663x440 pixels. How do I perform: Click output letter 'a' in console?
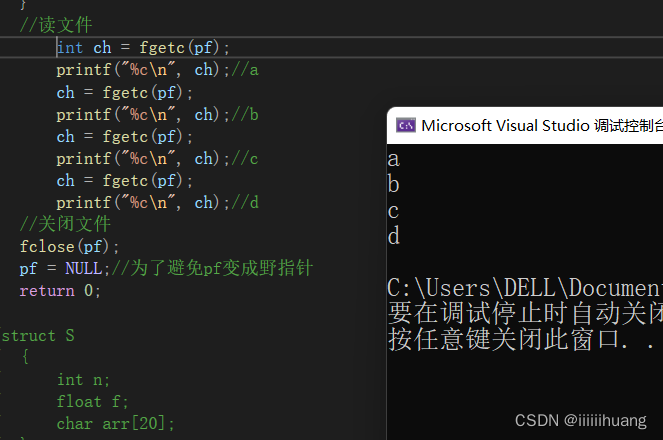tap(394, 160)
